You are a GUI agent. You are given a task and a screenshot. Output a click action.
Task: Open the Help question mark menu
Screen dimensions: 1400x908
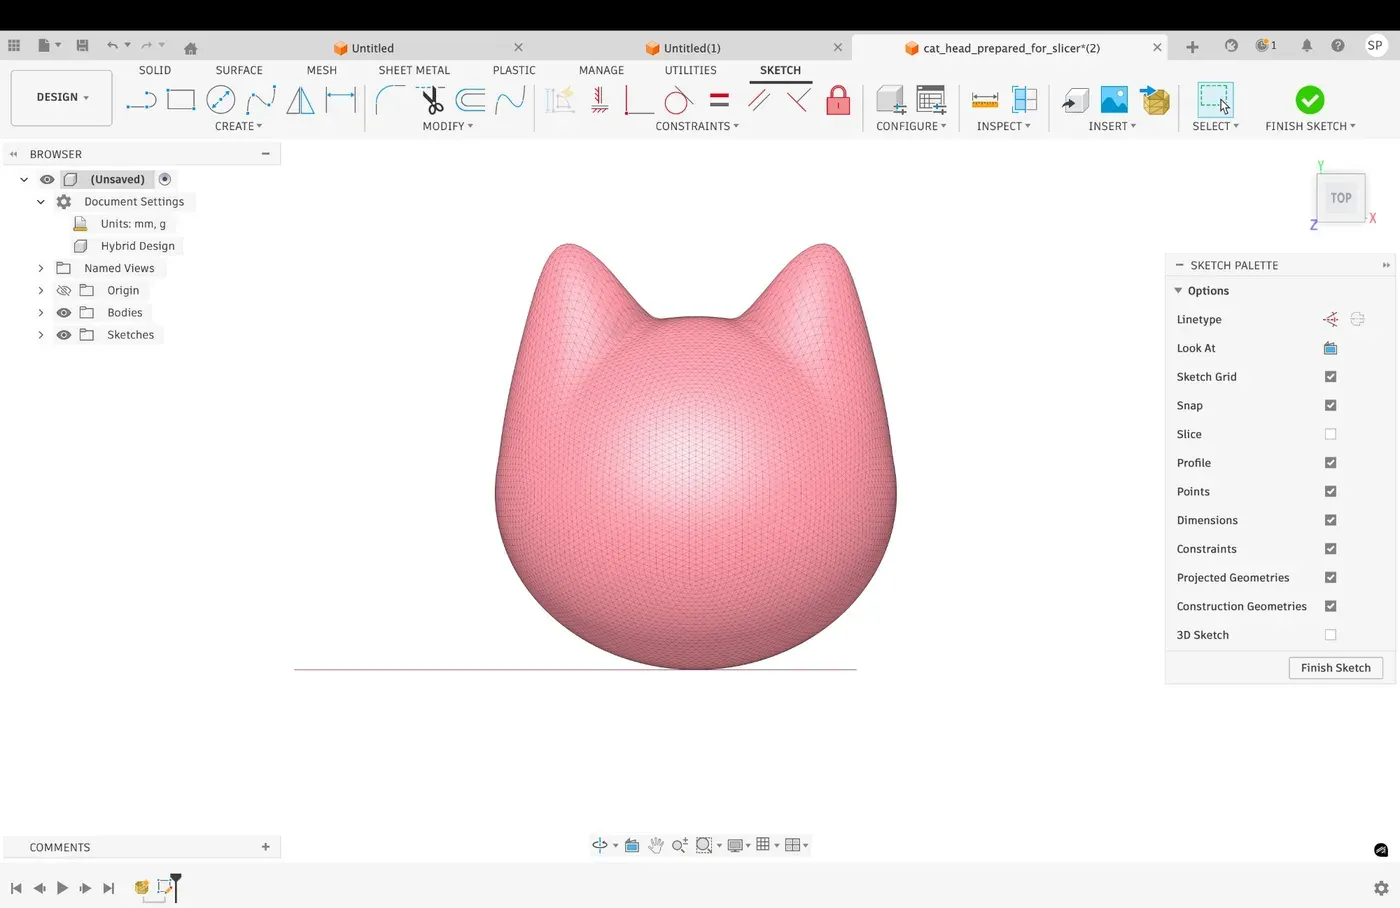pos(1338,46)
